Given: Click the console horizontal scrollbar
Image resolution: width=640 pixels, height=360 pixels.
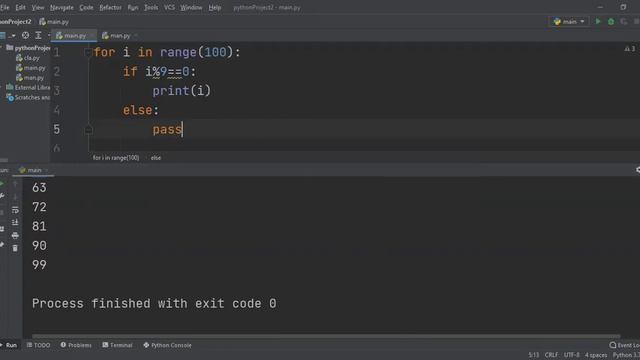Looking at the screenshot, I should tap(326, 336).
